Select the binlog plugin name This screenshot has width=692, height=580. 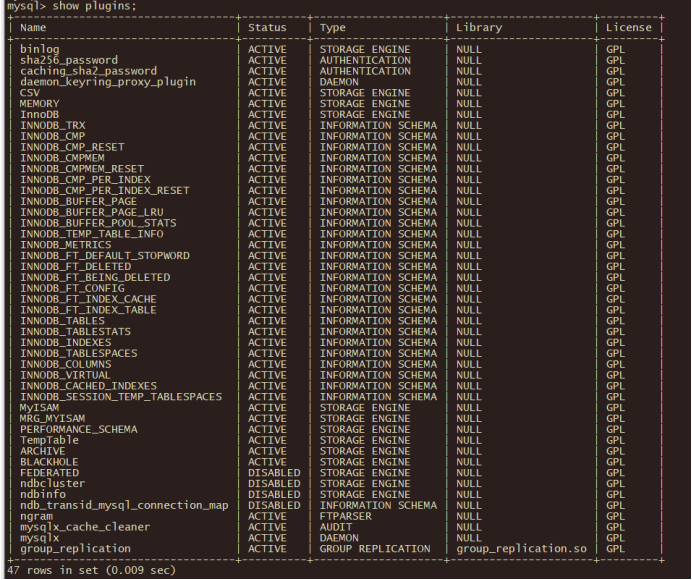[40, 49]
